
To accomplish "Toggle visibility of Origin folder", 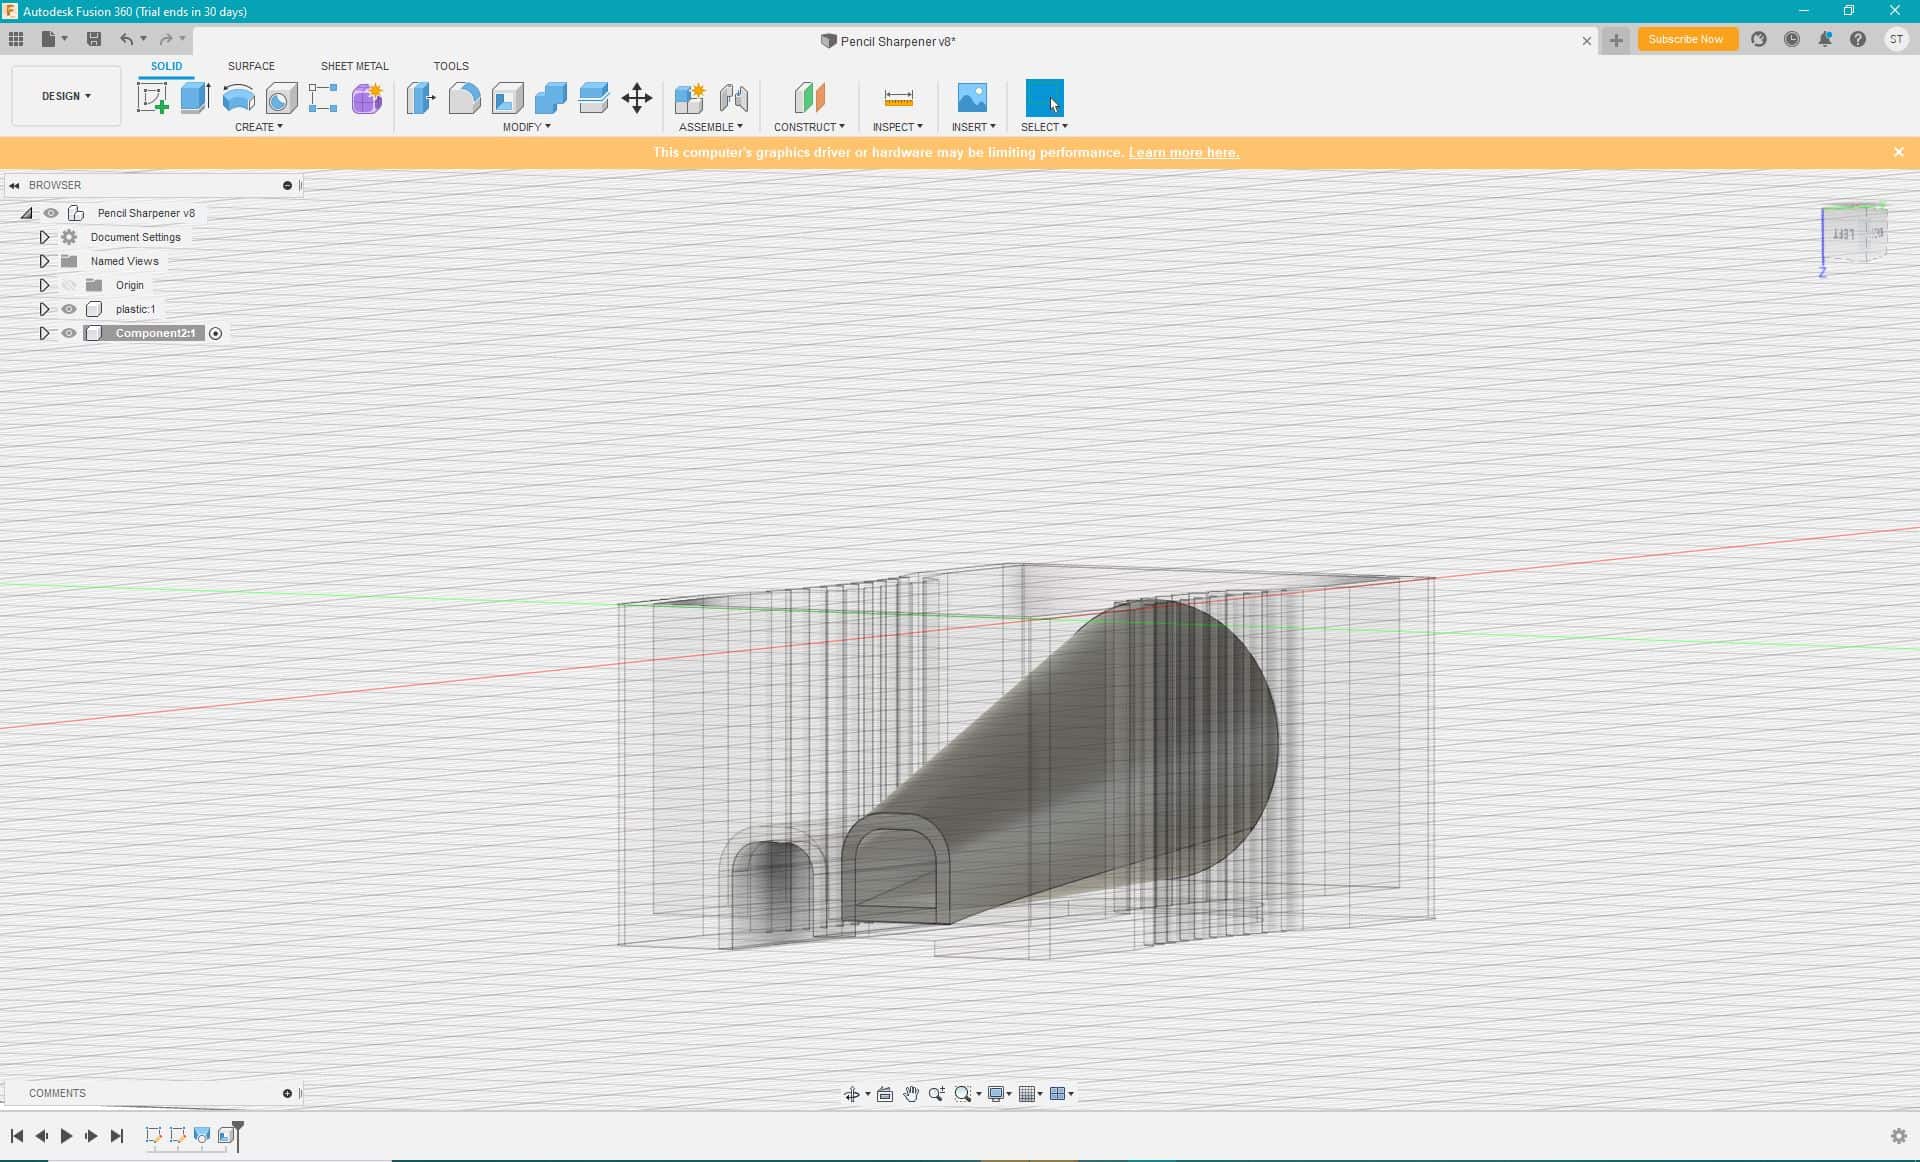I will click(x=69, y=285).
